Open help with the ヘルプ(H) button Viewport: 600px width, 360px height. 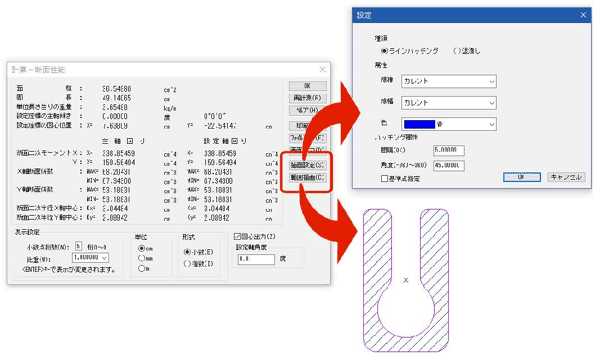pos(307,110)
